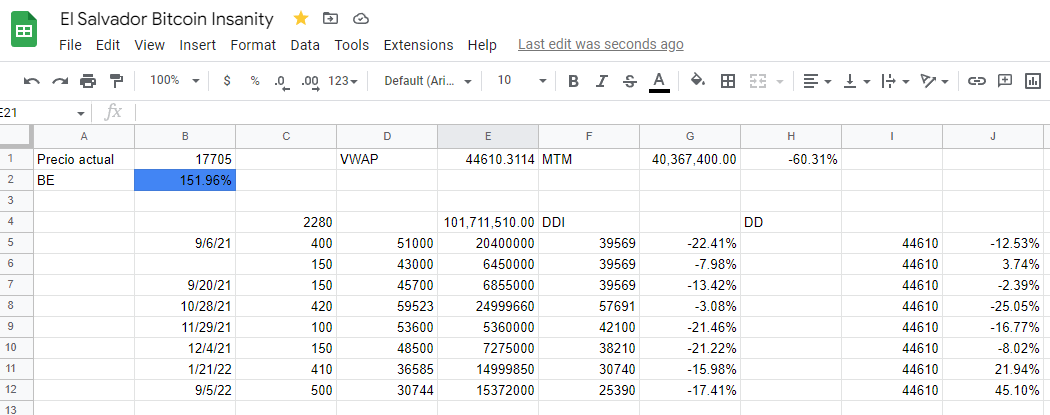Open the Tools menu
1050x415 pixels.
point(352,45)
